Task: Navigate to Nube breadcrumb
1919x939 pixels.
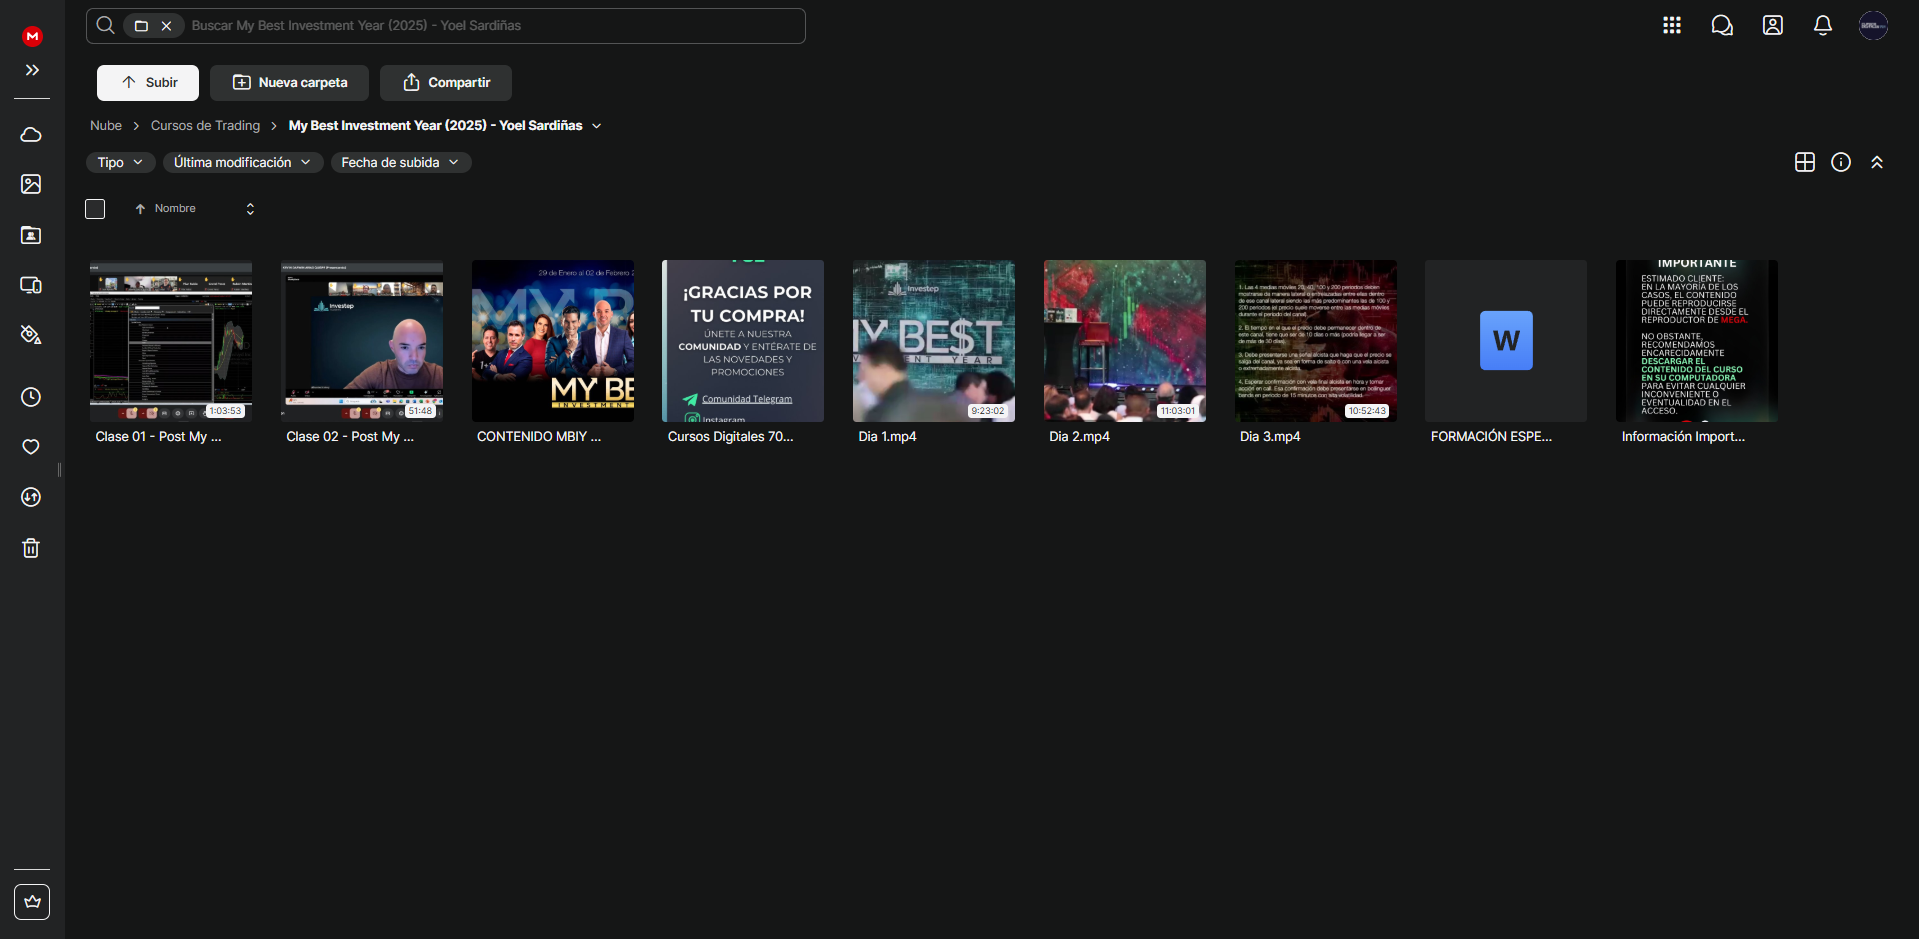Action: click(106, 126)
